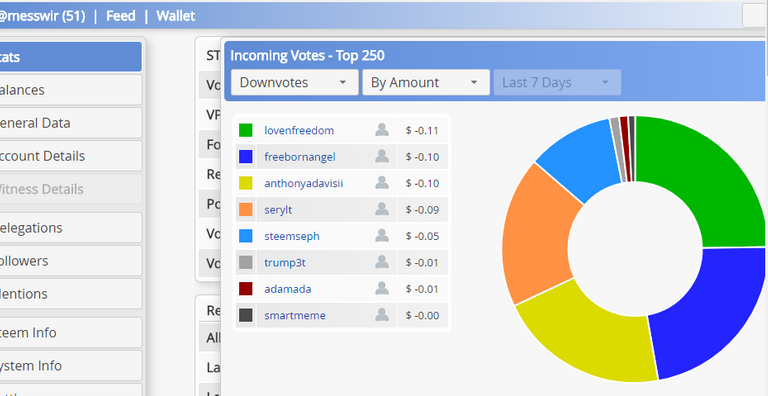
Task: Open steemseph's profile person icon
Action: coord(382,236)
